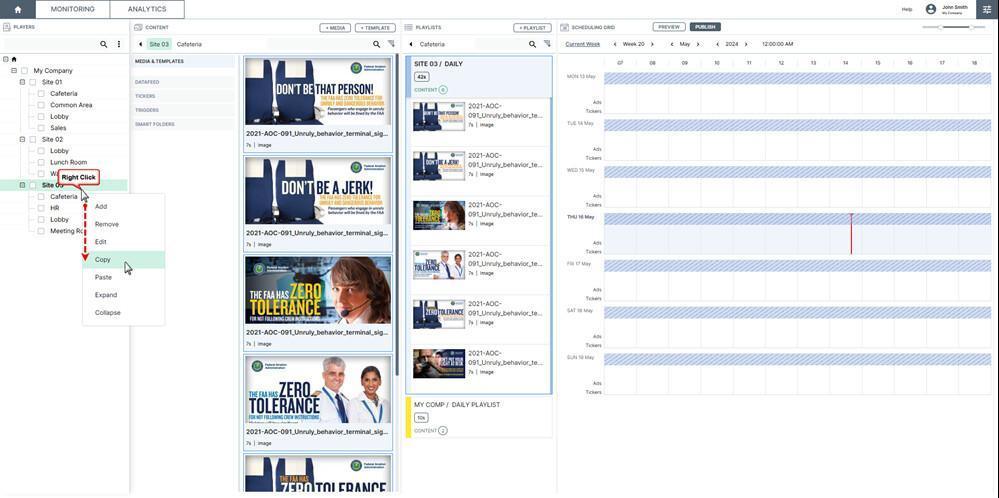Check the Site 02 checkbox

point(33,139)
